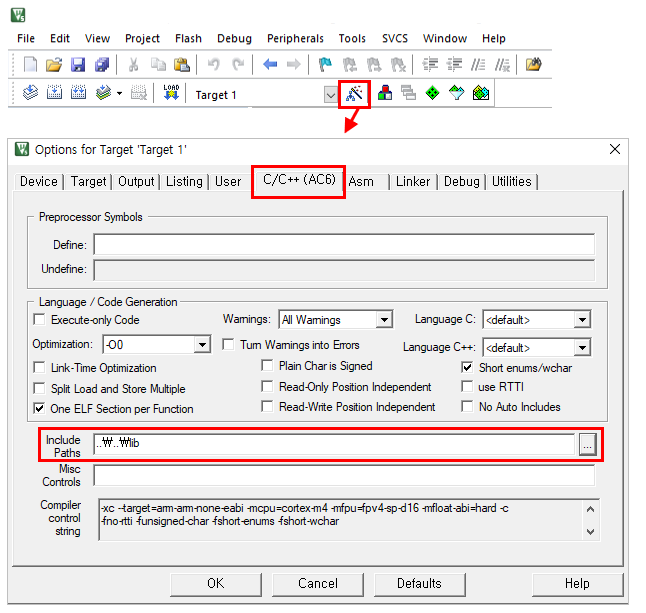Uncheck One ELF Section per Function
Image resolution: width=646 pixels, height=613 pixels.
(x=40, y=408)
